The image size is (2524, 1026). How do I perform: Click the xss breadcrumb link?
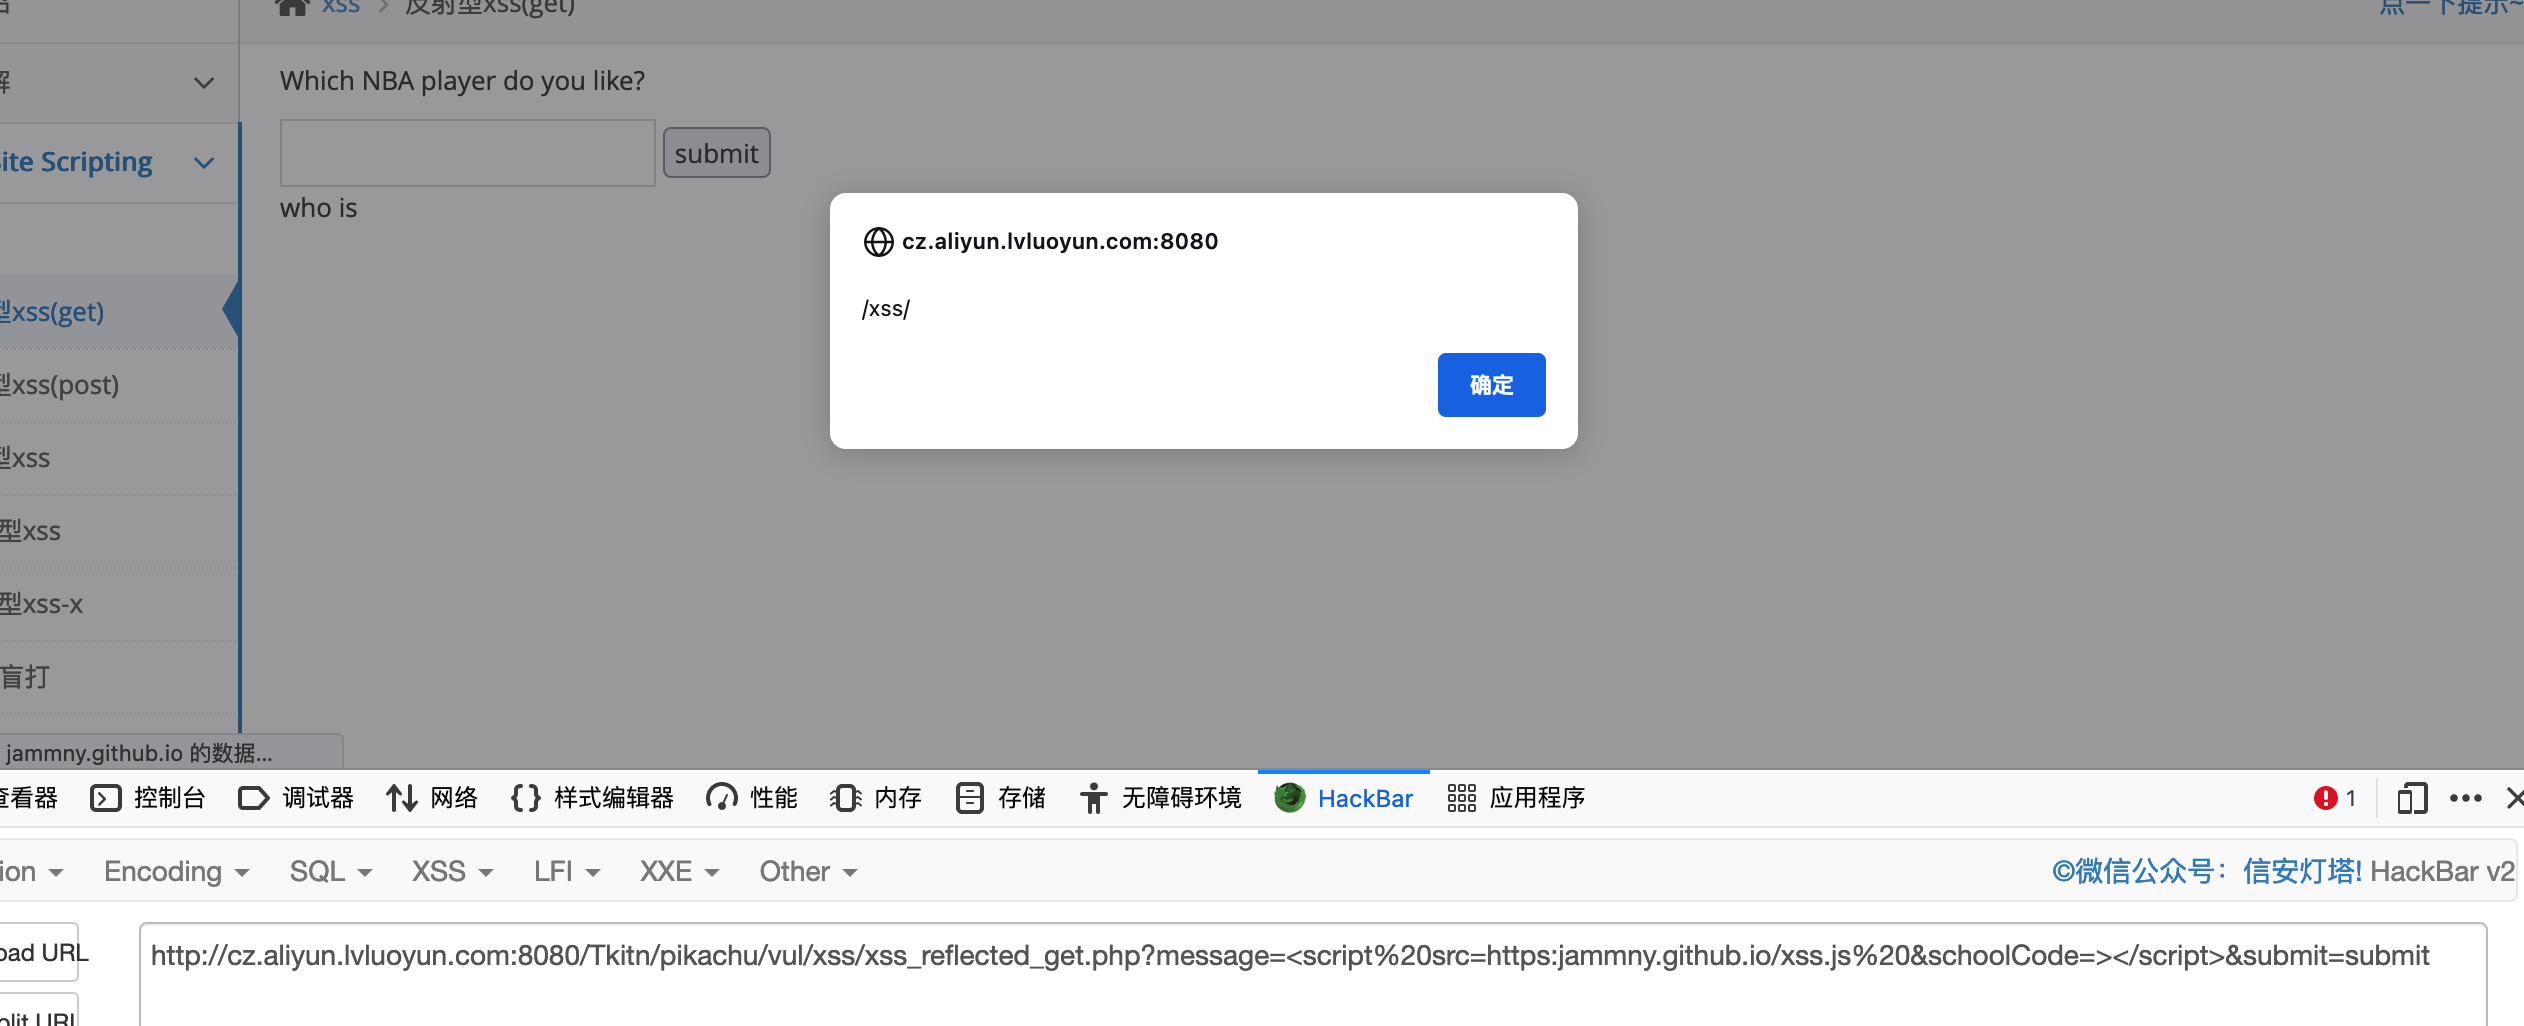pos(340,8)
